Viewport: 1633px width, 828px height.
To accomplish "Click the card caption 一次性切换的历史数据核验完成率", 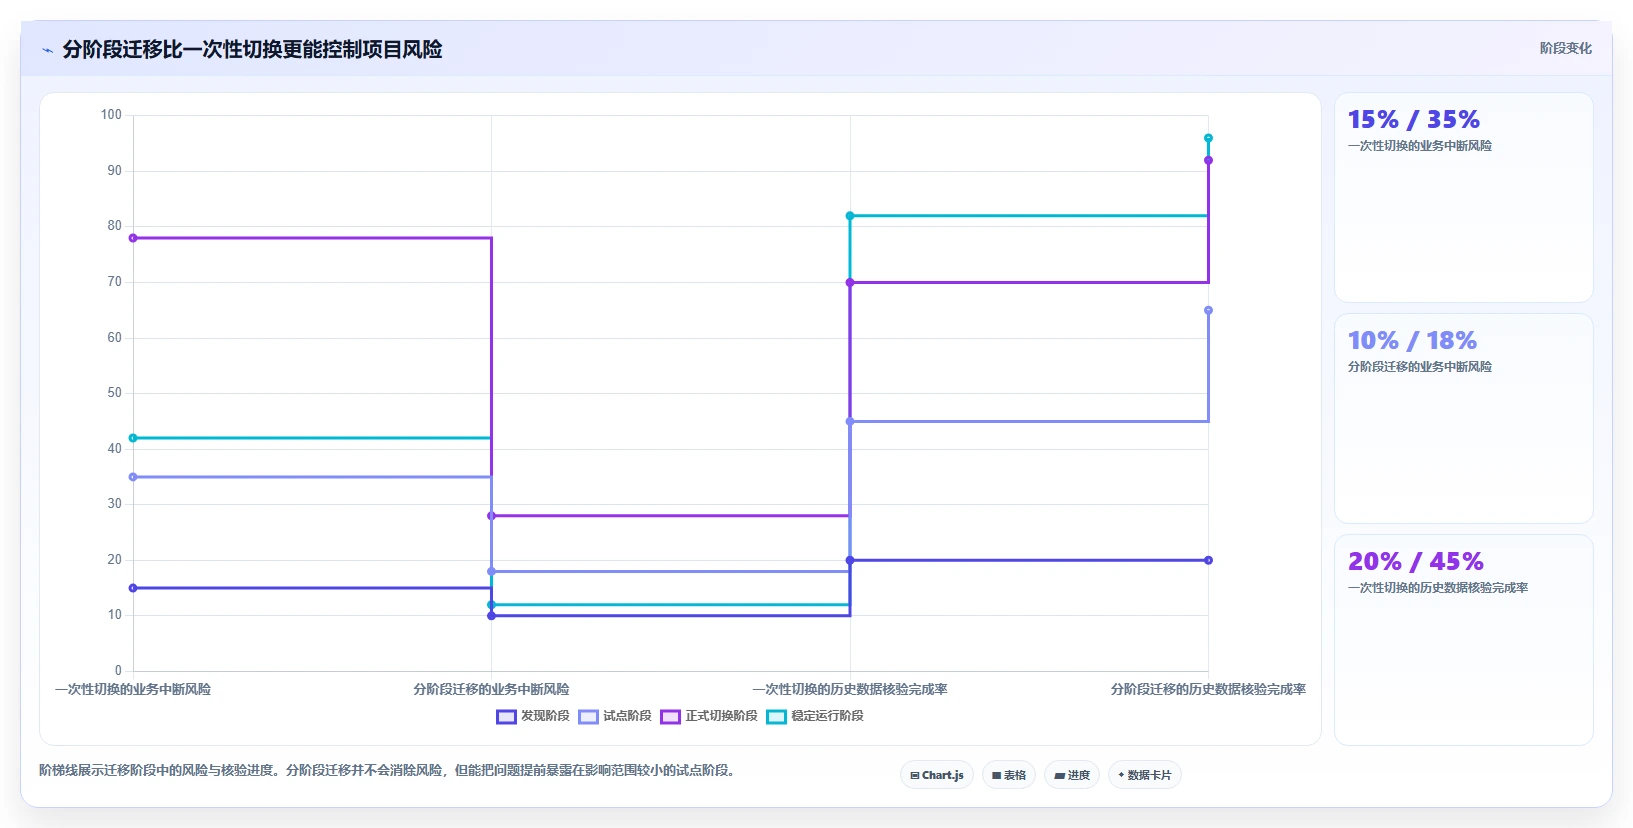I will [x=1437, y=588].
